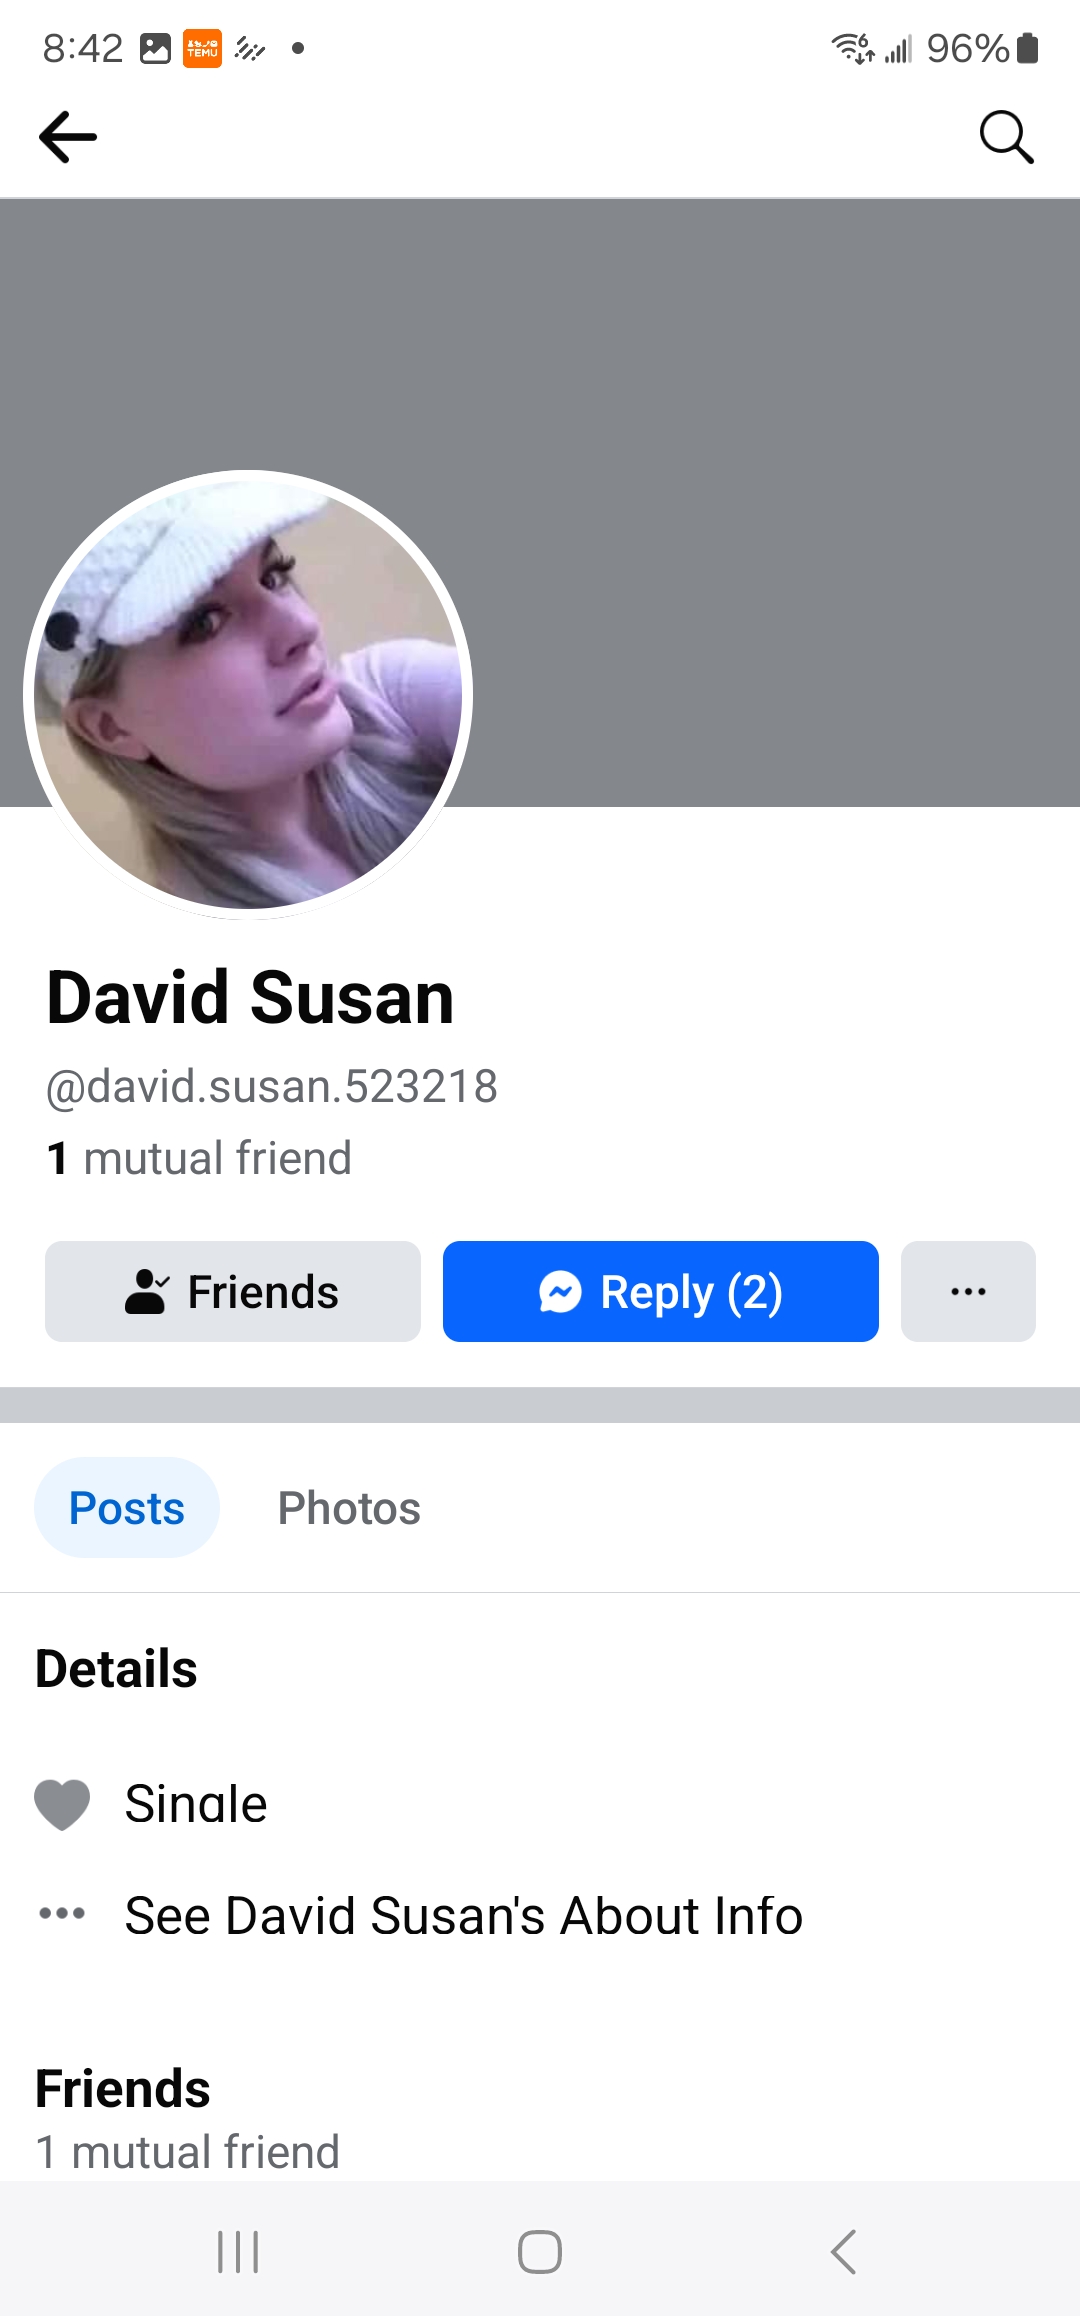1080x2316 pixels.
Task: Tap the Android home button
Action: [x=540, y=2252]
